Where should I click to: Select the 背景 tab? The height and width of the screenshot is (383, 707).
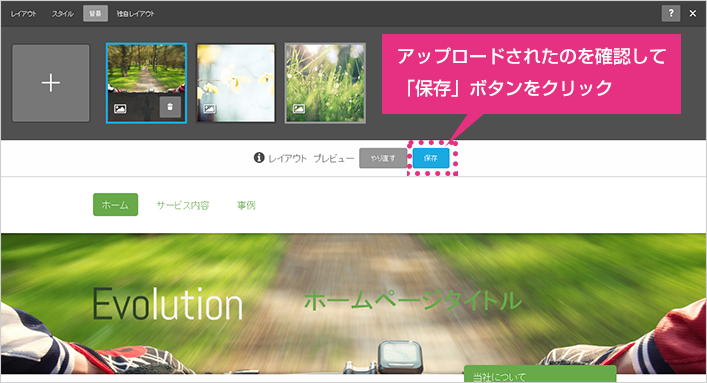[x=95, y=14]
